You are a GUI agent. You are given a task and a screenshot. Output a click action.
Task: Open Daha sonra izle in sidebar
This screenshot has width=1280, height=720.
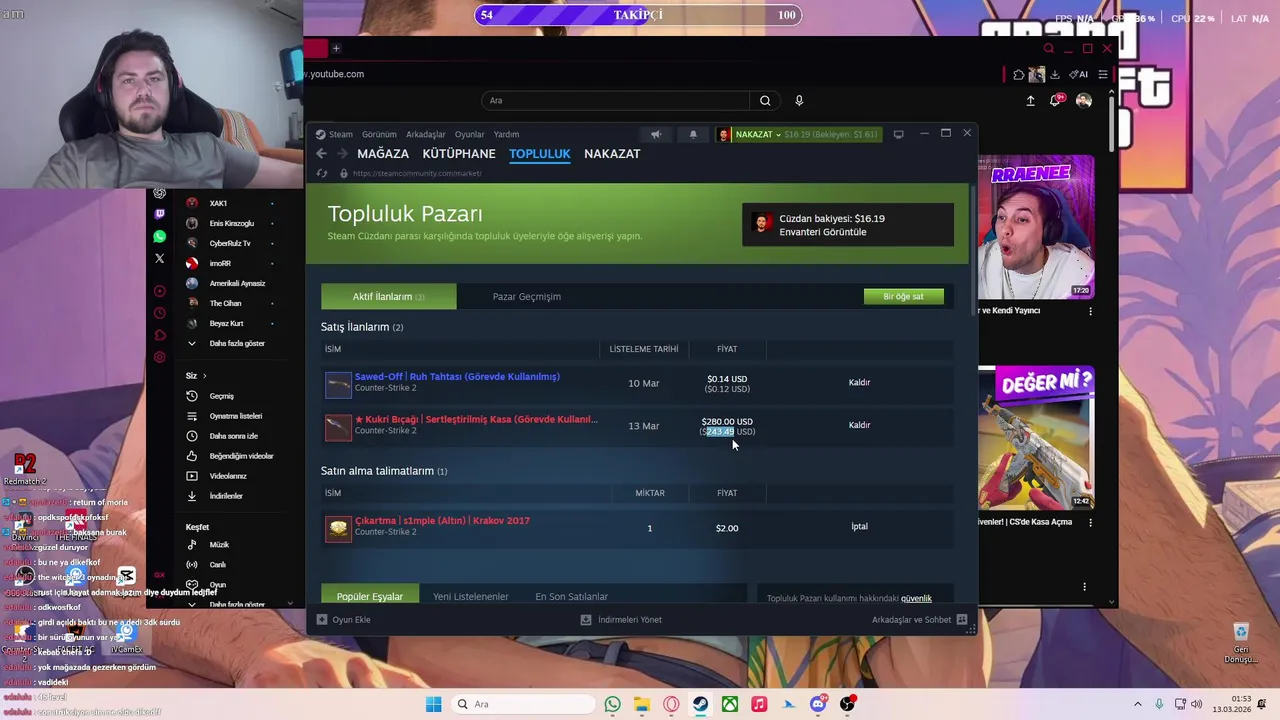point(222,436)
